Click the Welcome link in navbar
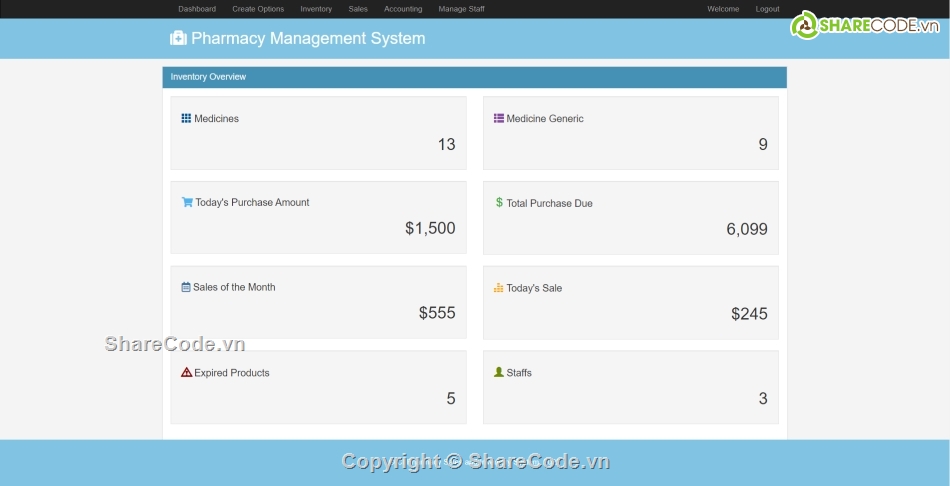 tap(723, 9)
